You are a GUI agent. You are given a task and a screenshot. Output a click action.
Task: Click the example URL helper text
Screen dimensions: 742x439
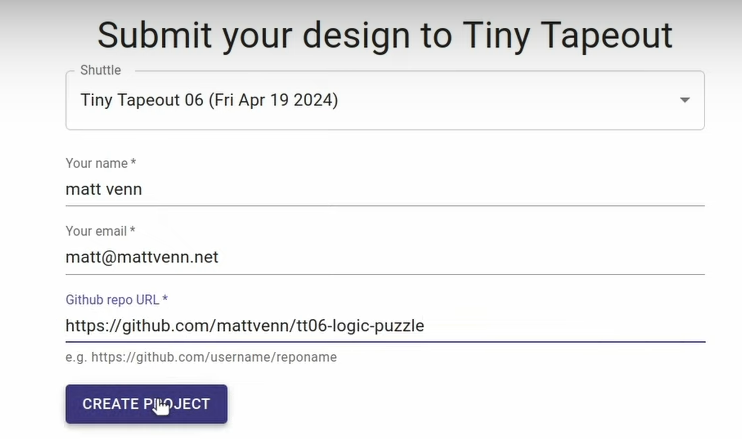point(201,357)
